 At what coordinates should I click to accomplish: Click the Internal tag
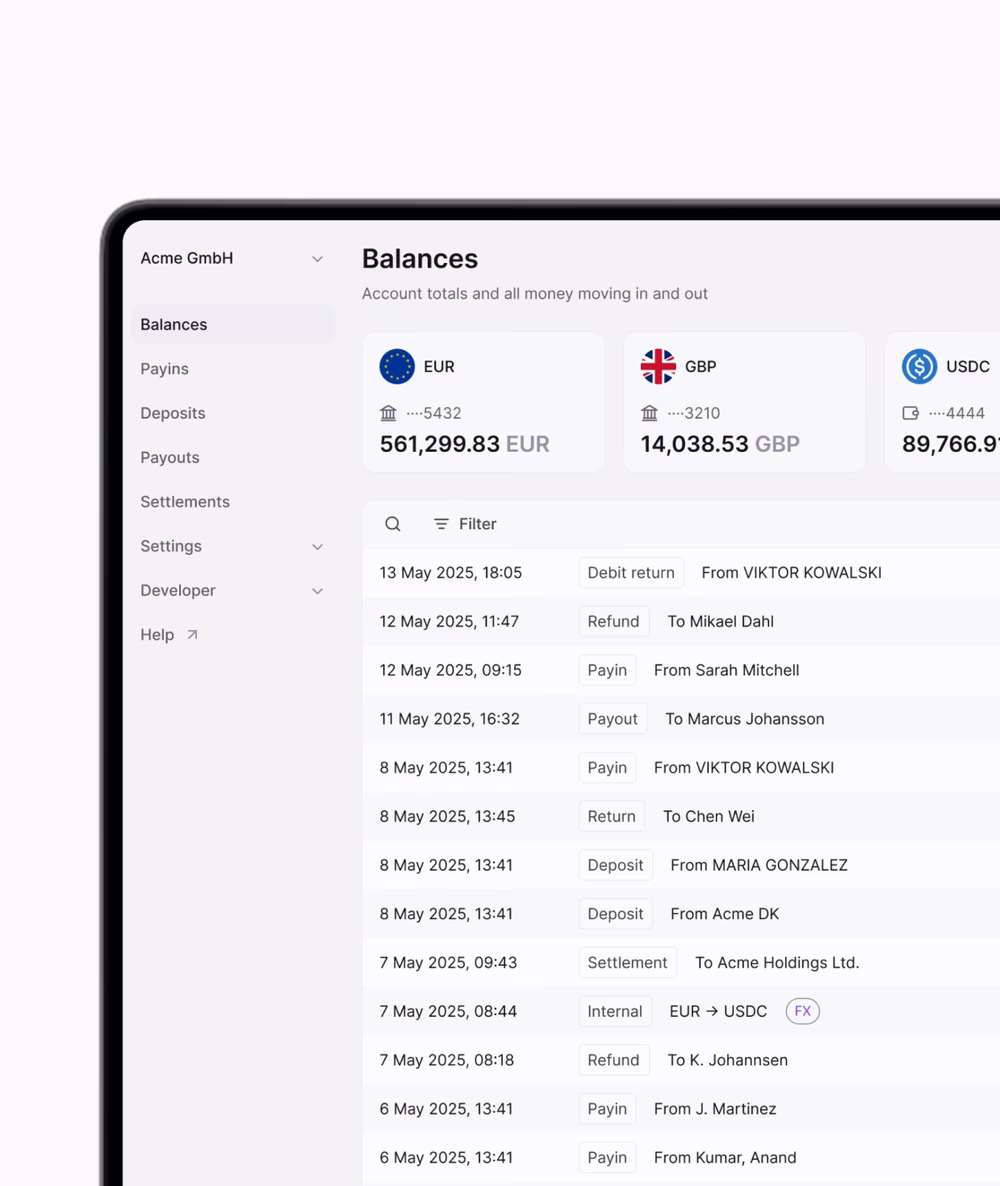coord(615,1011)
